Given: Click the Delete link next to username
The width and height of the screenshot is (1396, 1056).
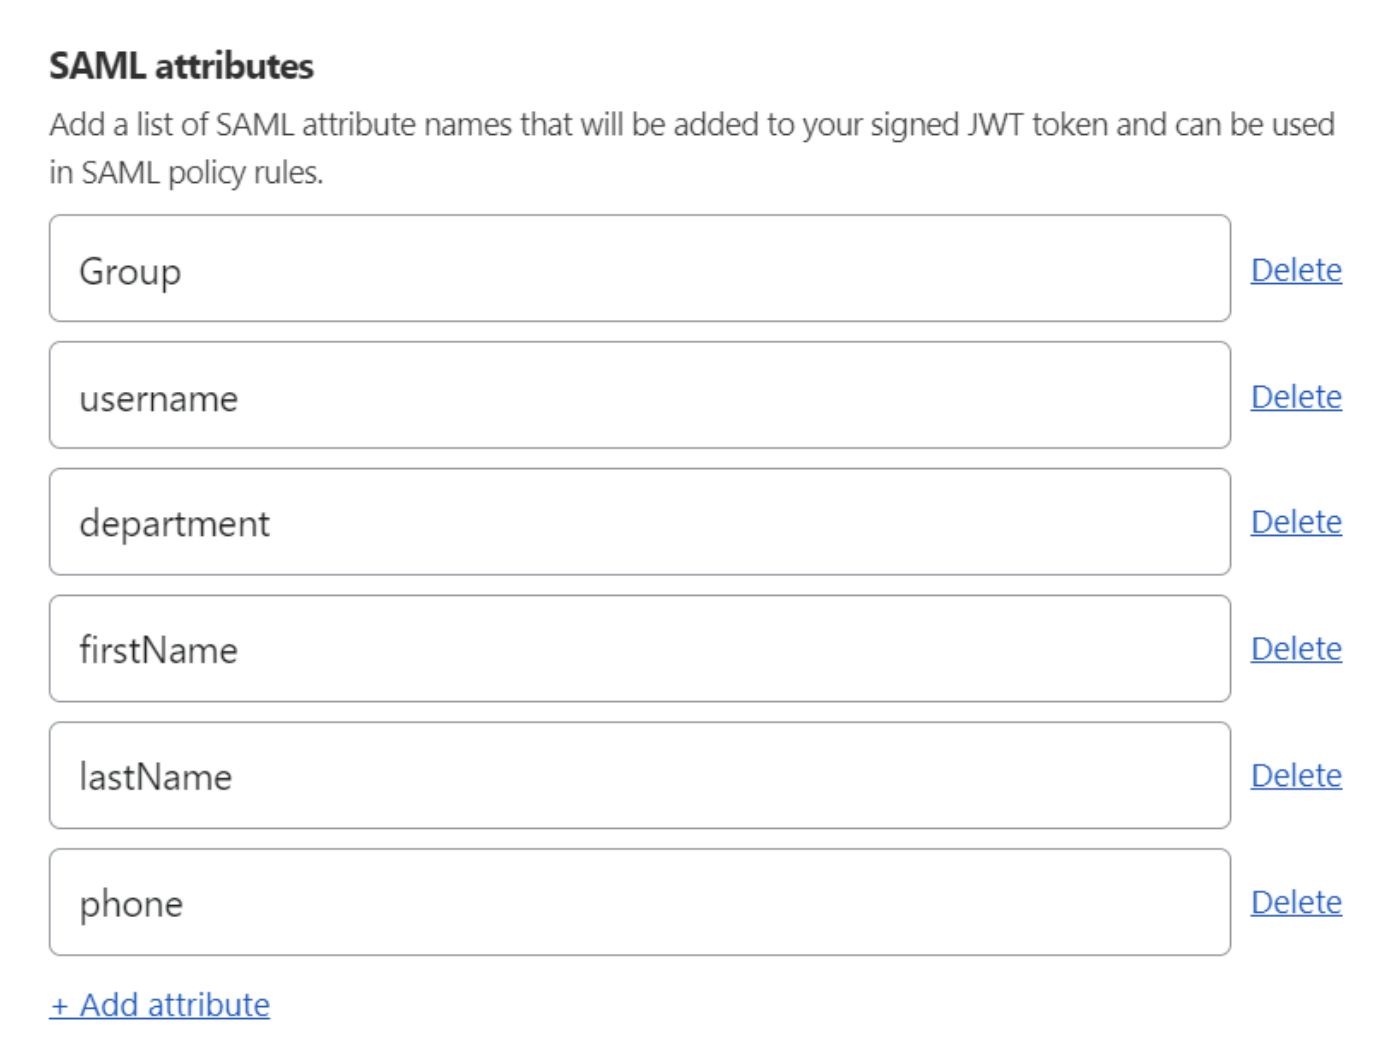Looking at the screenshot, I should tap(1297, 395).
